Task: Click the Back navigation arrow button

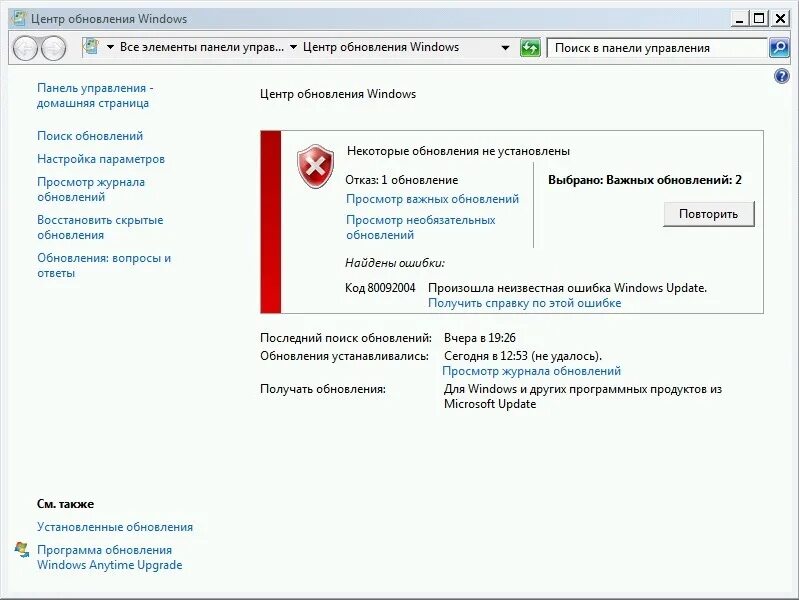Action: 25,48
